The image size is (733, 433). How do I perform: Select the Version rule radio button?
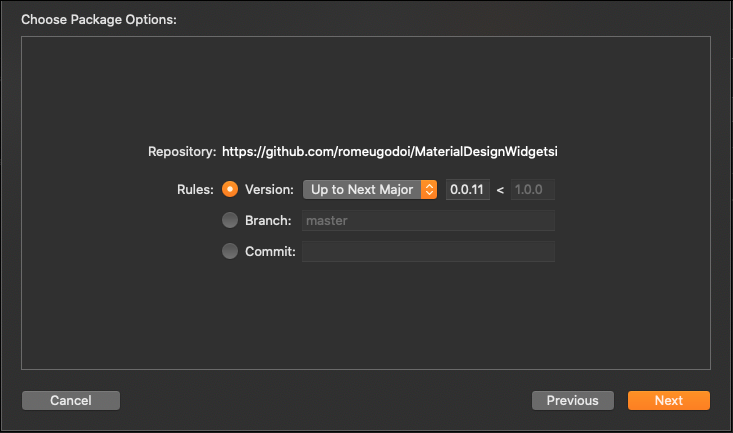click(230, 189)
